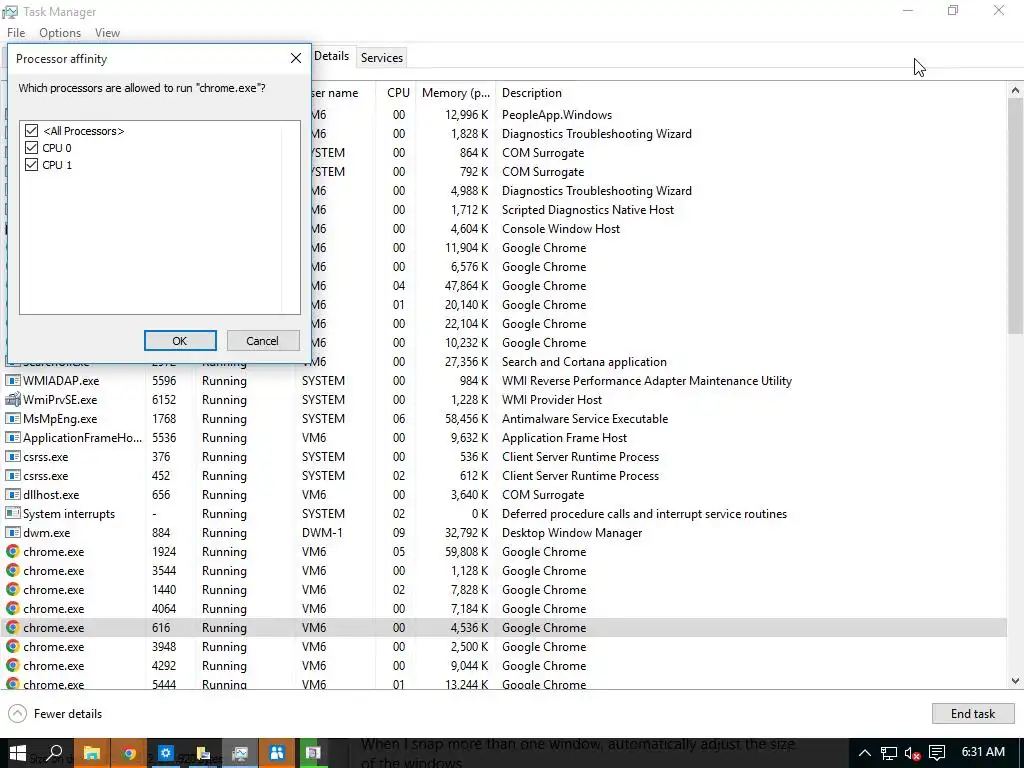Confirm affinity with the OK button
The height and width of the screenshot is (768, 1024).
tap(180, 341)
